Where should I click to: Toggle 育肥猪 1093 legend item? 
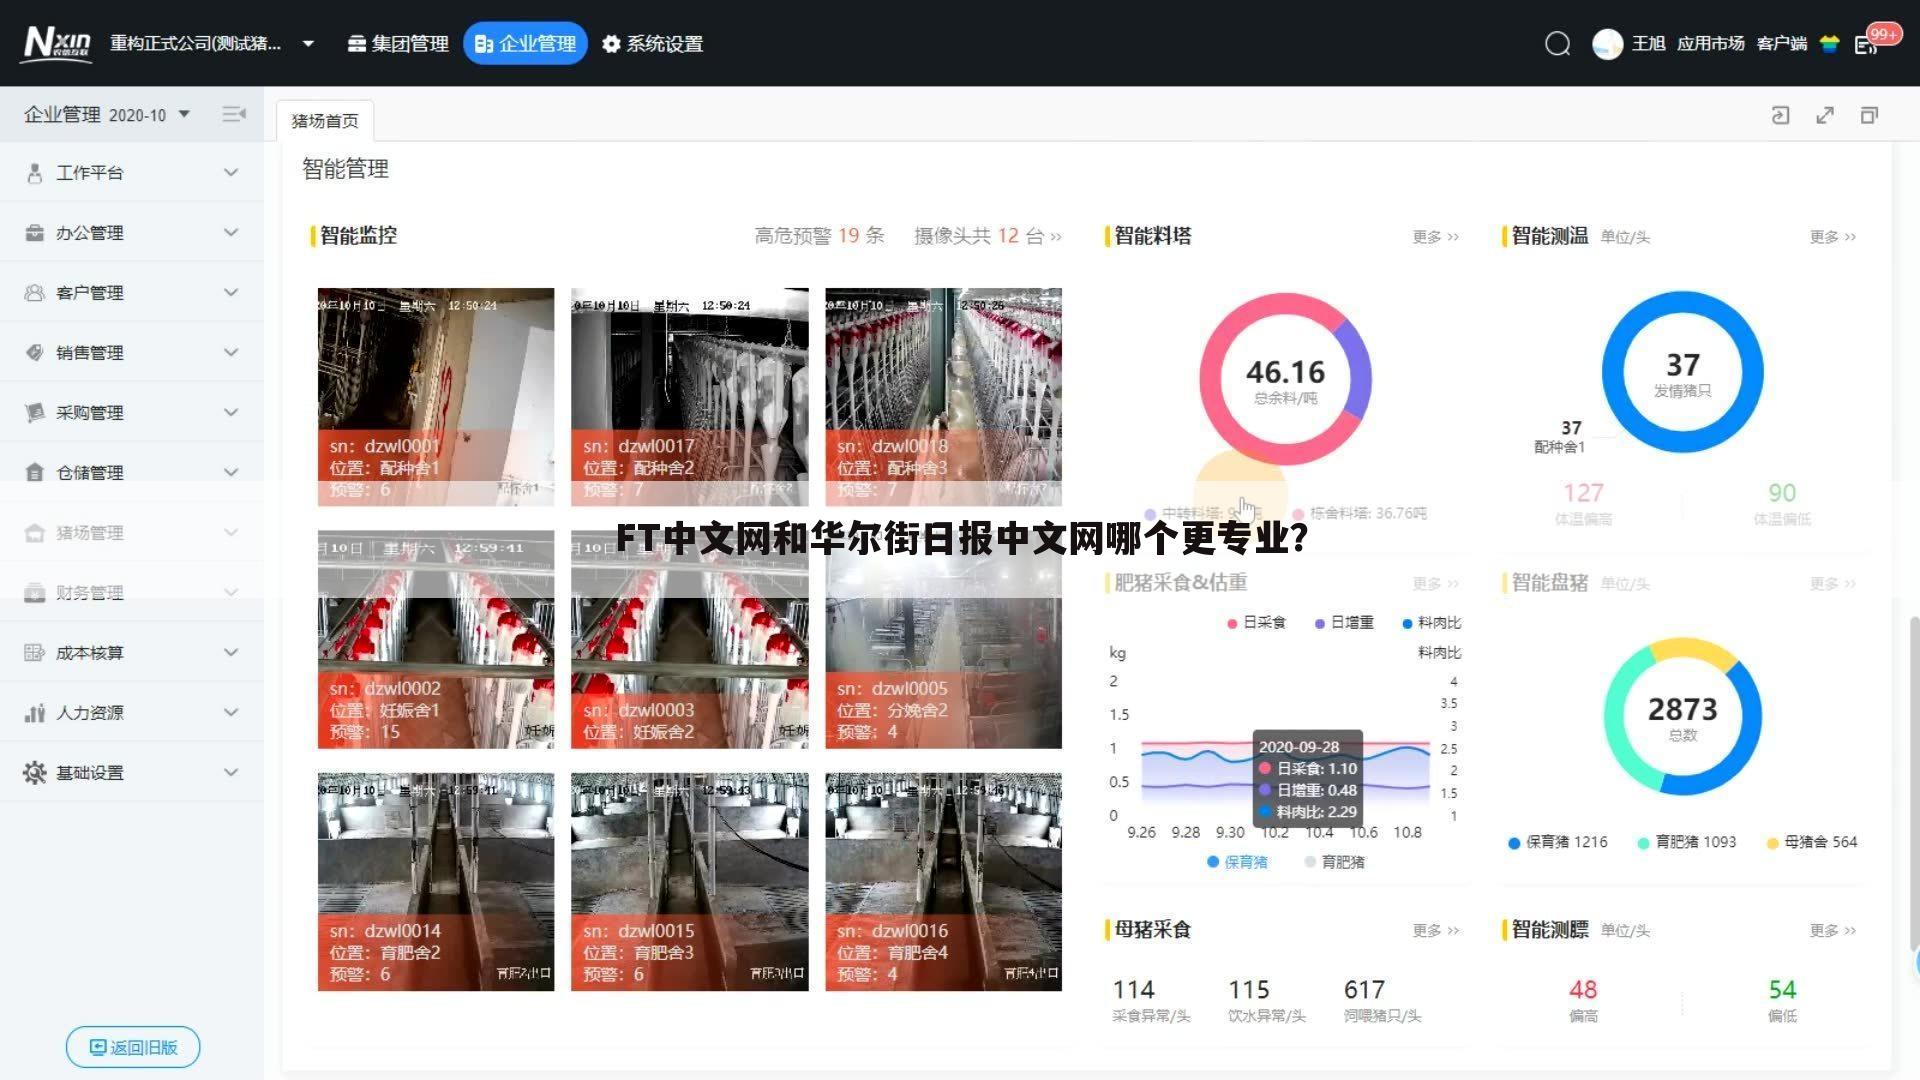tap(1687, 842)
